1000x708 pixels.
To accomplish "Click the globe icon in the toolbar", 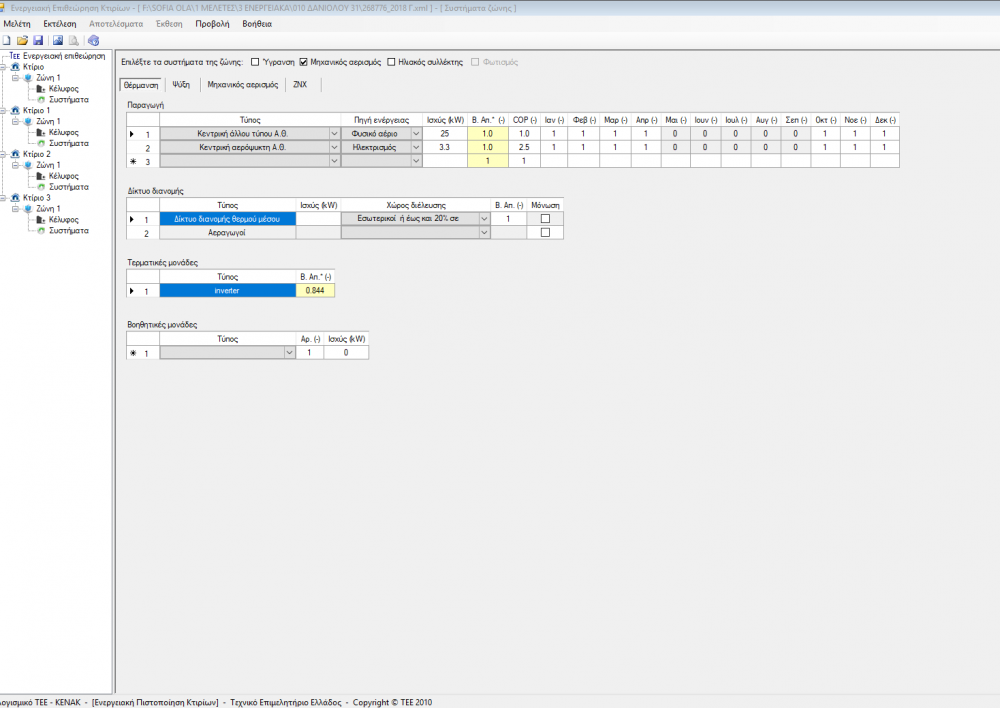I will click(x=94, y=40).
